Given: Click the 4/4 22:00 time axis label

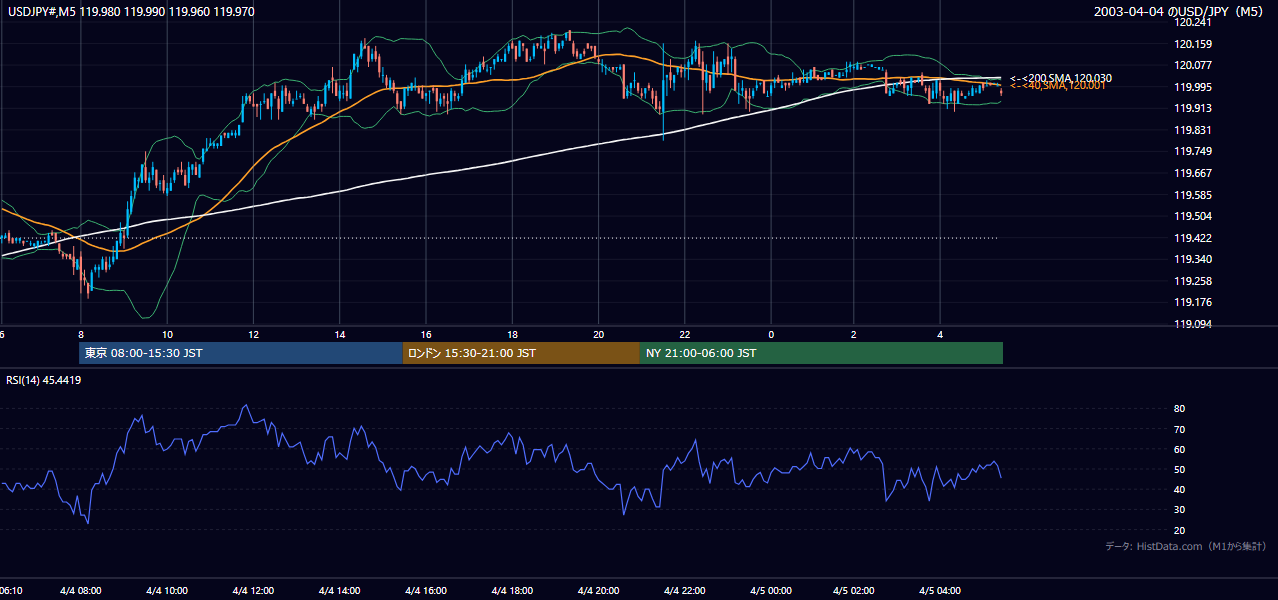Looking at the screenshot, I should click(x=685, y=591).
